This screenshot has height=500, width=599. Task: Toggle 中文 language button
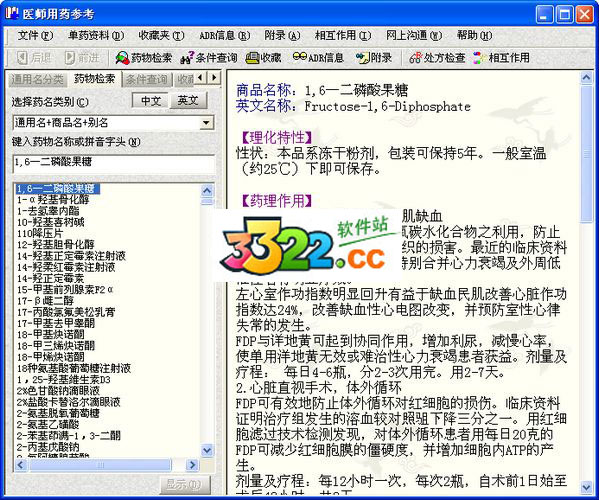[x=151, y=101]
